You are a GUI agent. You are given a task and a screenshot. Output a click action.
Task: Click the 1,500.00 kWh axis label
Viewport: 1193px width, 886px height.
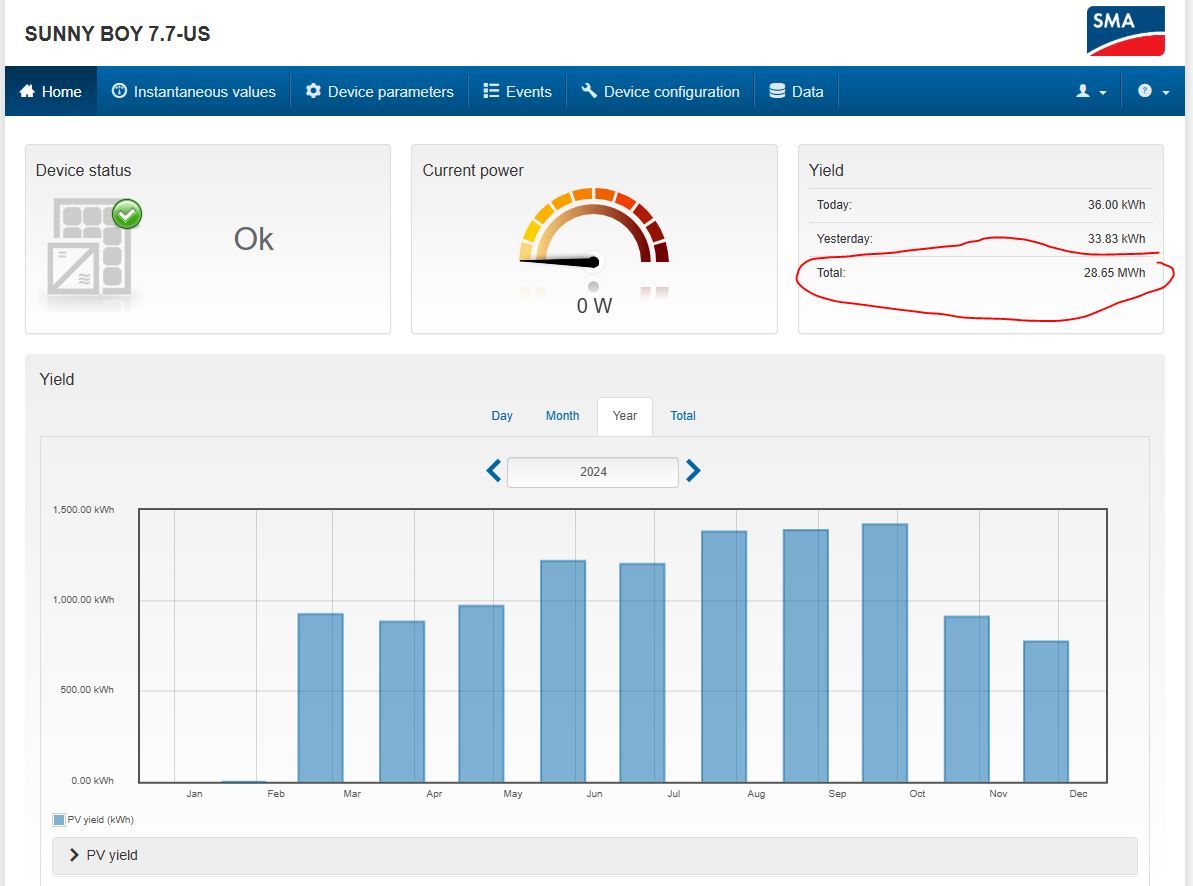84,510
